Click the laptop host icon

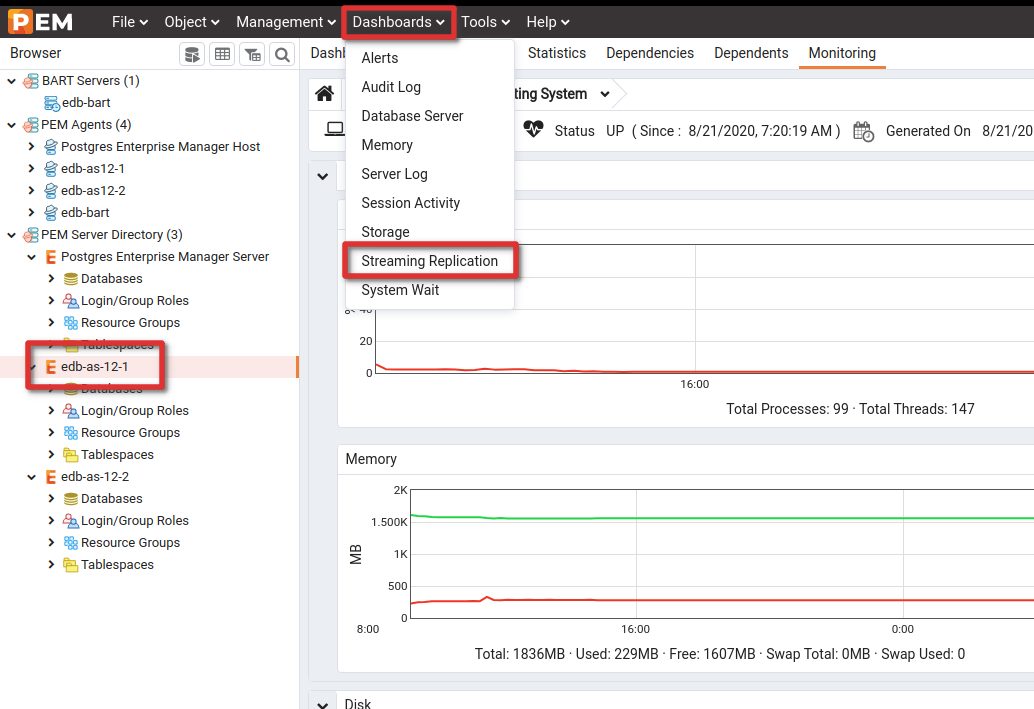(335, 129)
